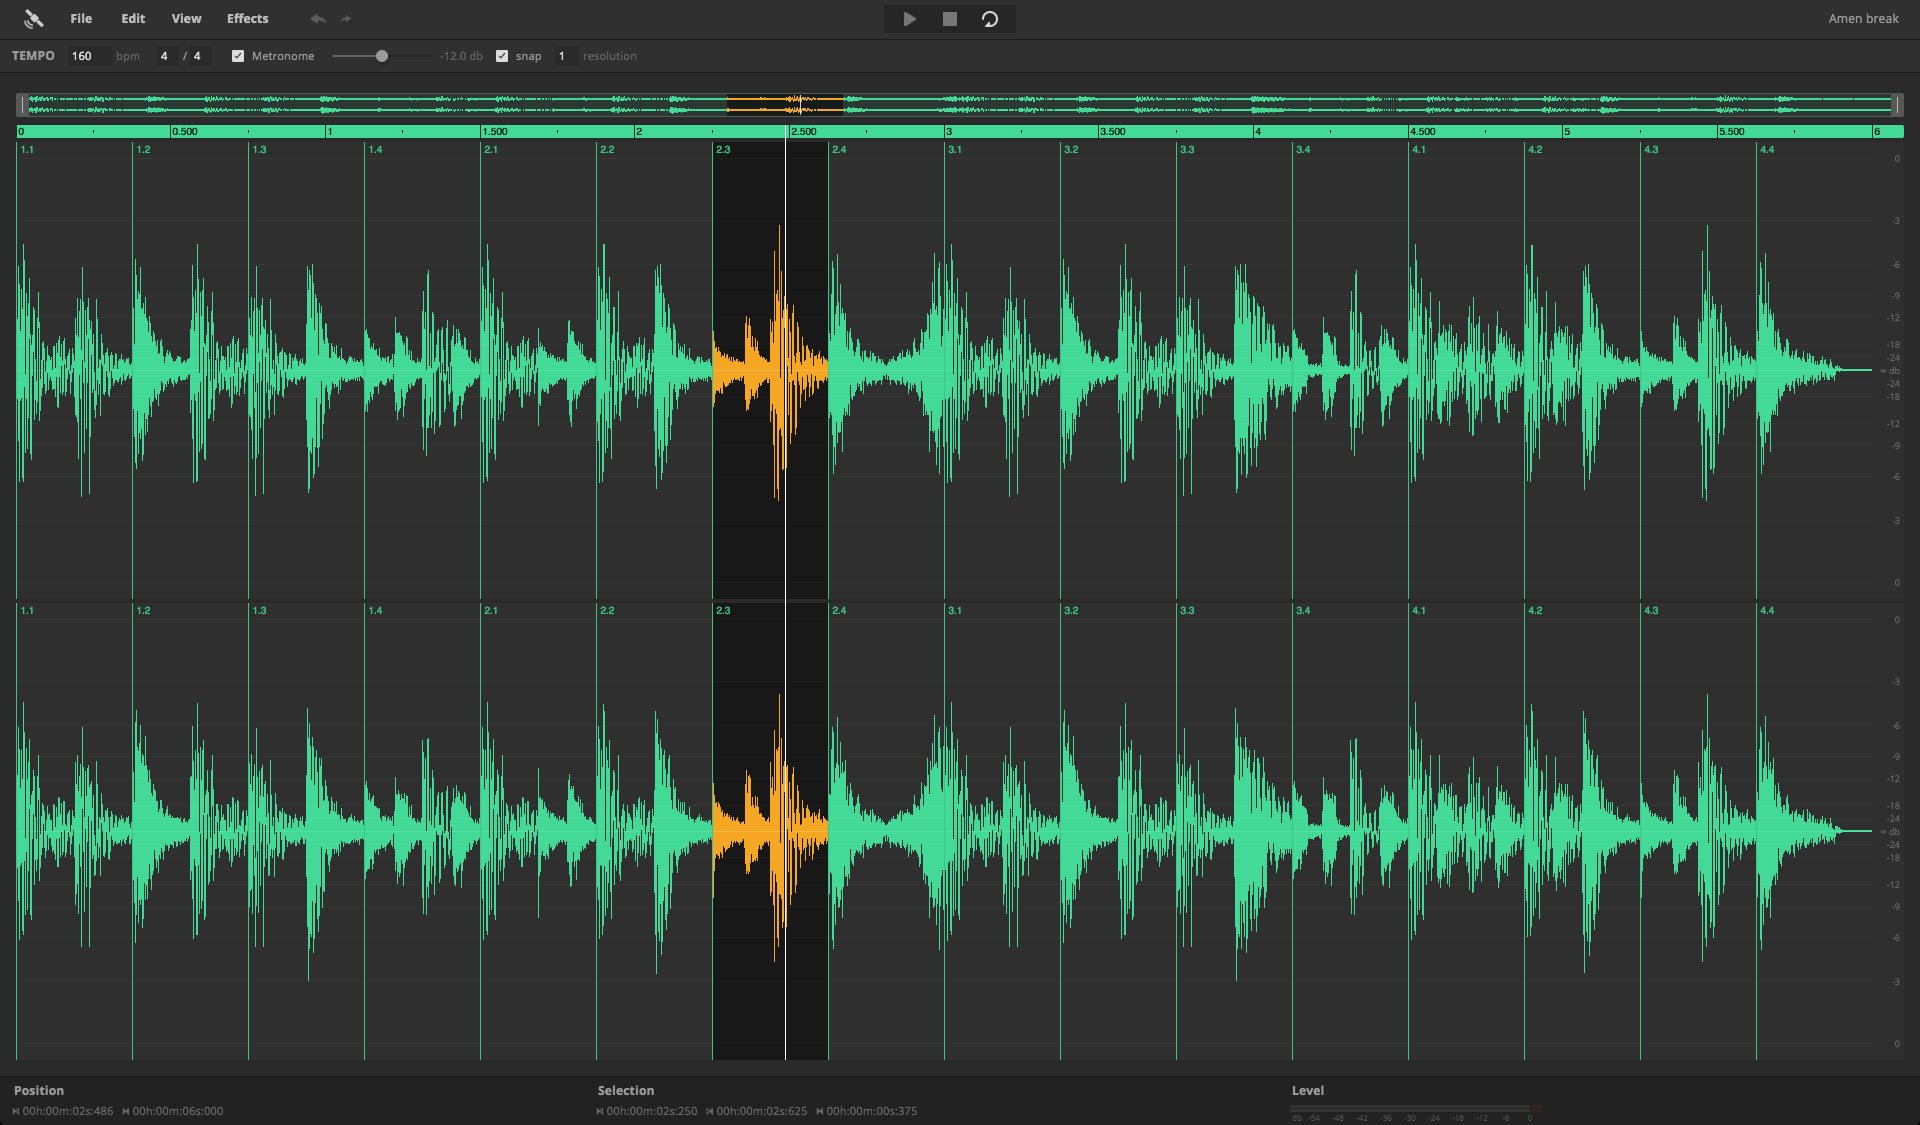The height and width of the screenshot is (1125, 1920).
Task: Toggle the Metronome checkbox on/off
Action: click(236, 55)
